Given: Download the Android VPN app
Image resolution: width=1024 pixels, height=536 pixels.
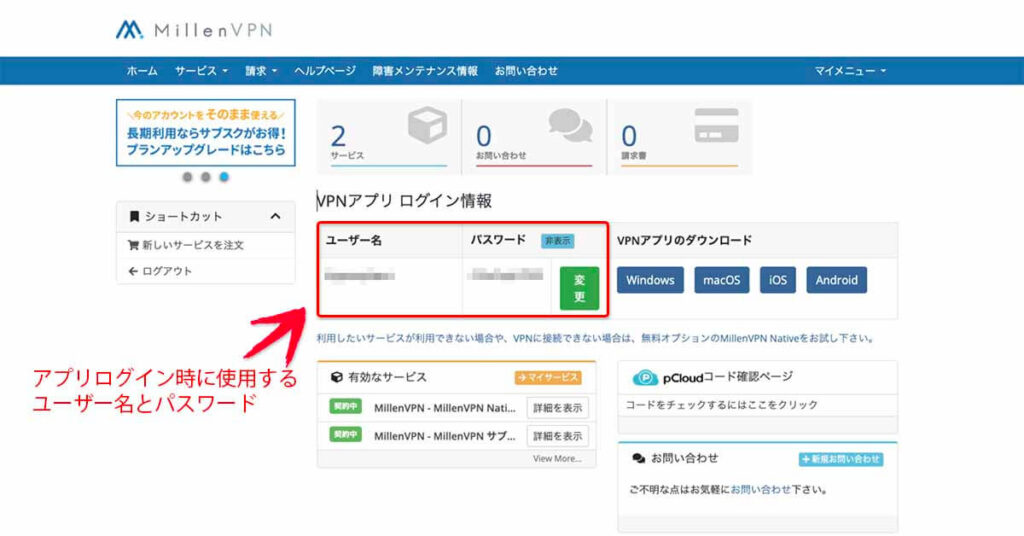Looking at the screenshot, I should pyautogui.click(x=837, y=280).
